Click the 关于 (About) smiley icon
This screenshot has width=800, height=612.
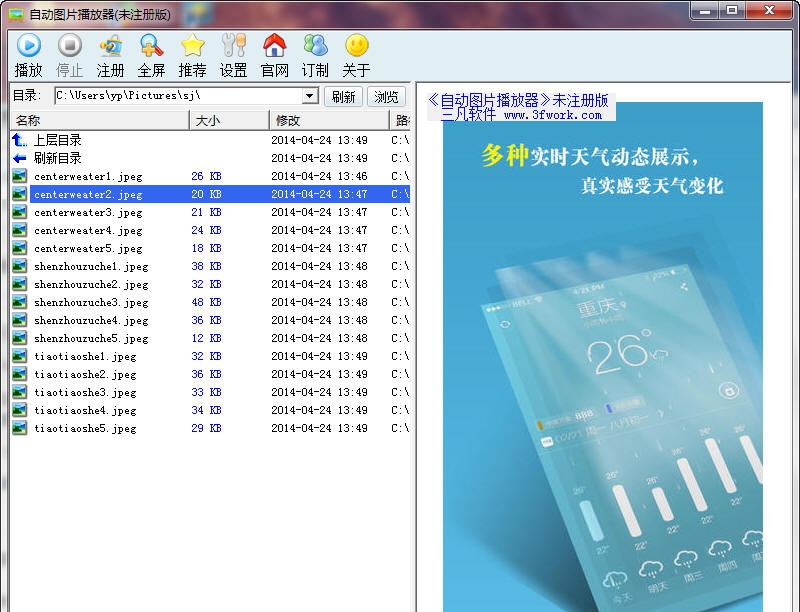[356, 46]
